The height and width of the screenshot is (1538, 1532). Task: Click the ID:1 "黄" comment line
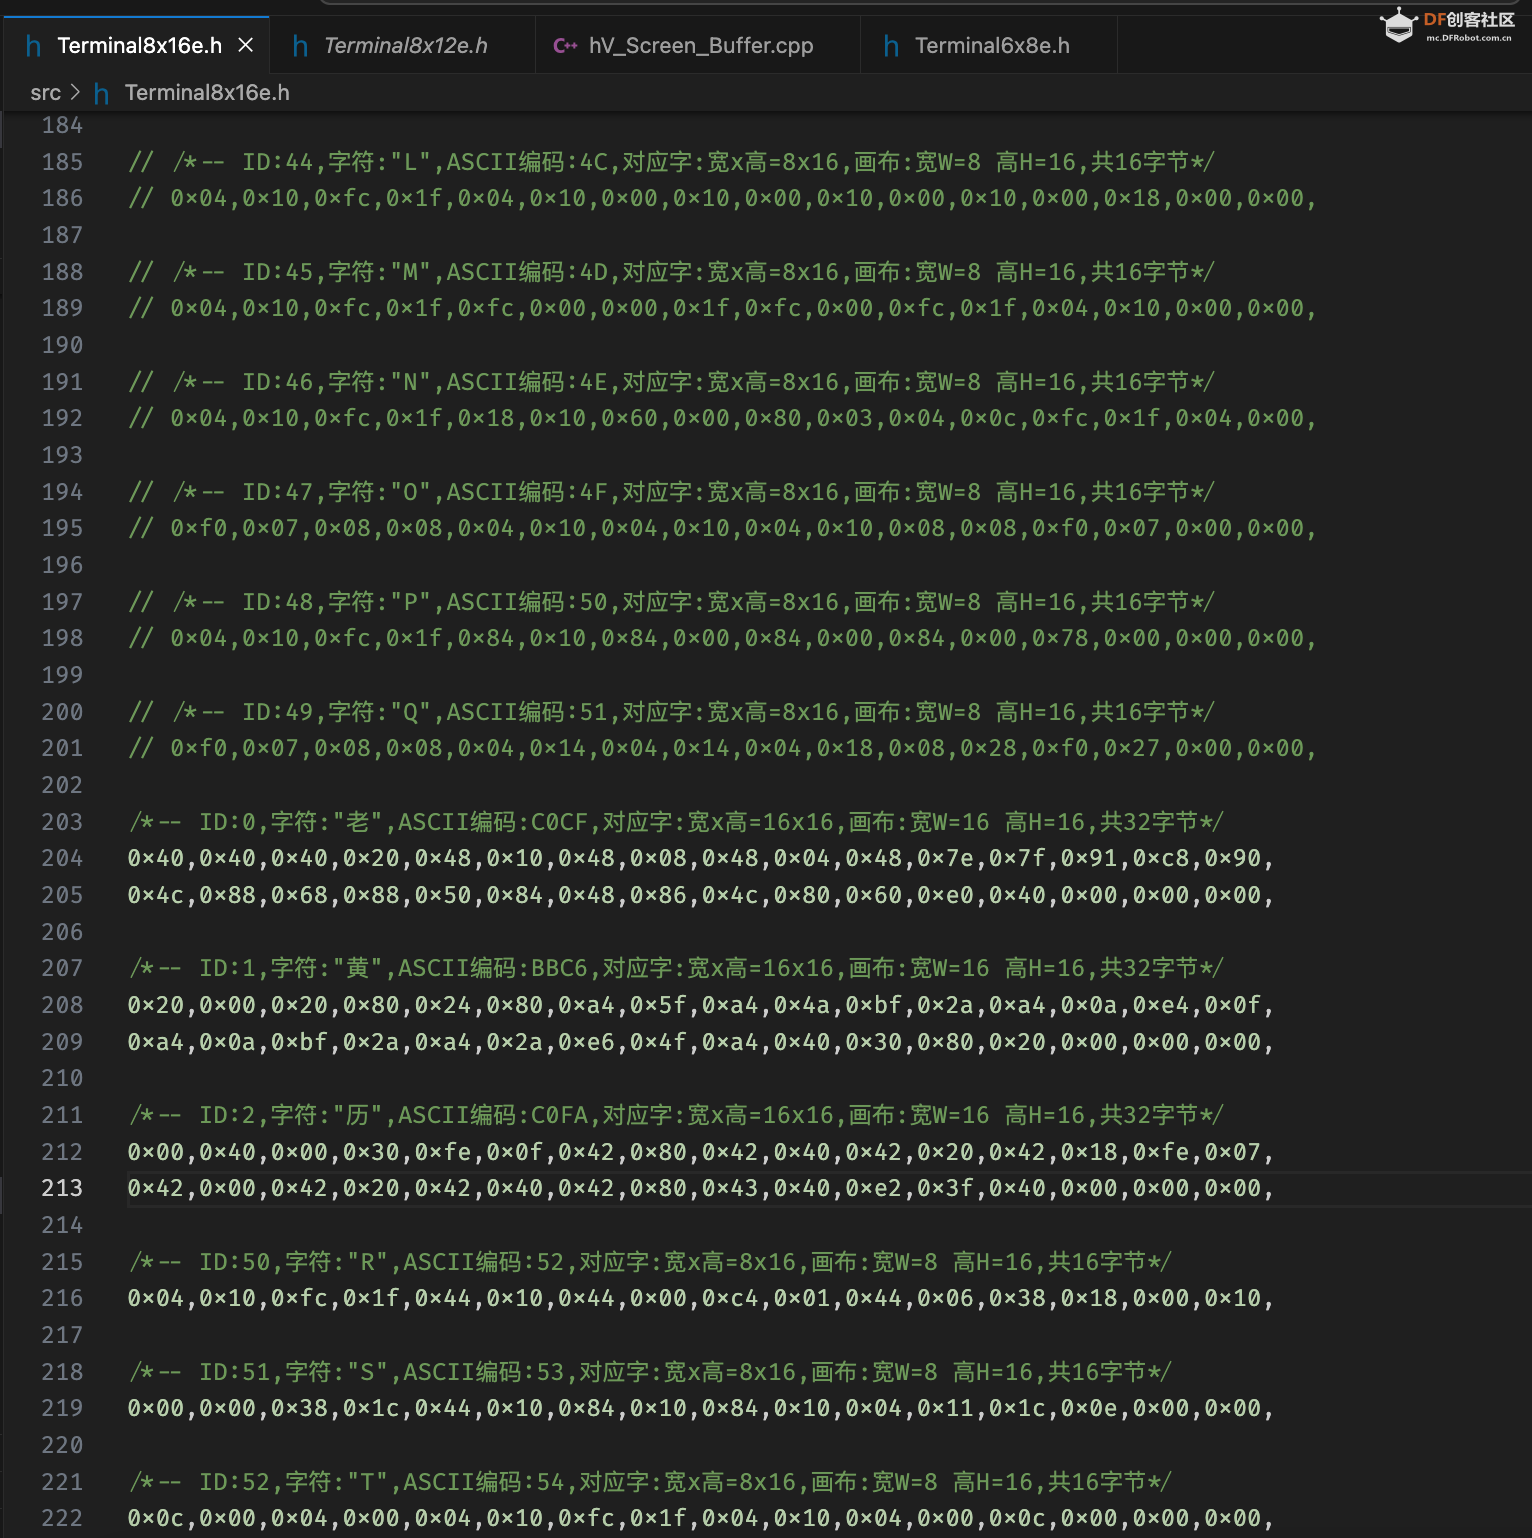pos(676,968)
